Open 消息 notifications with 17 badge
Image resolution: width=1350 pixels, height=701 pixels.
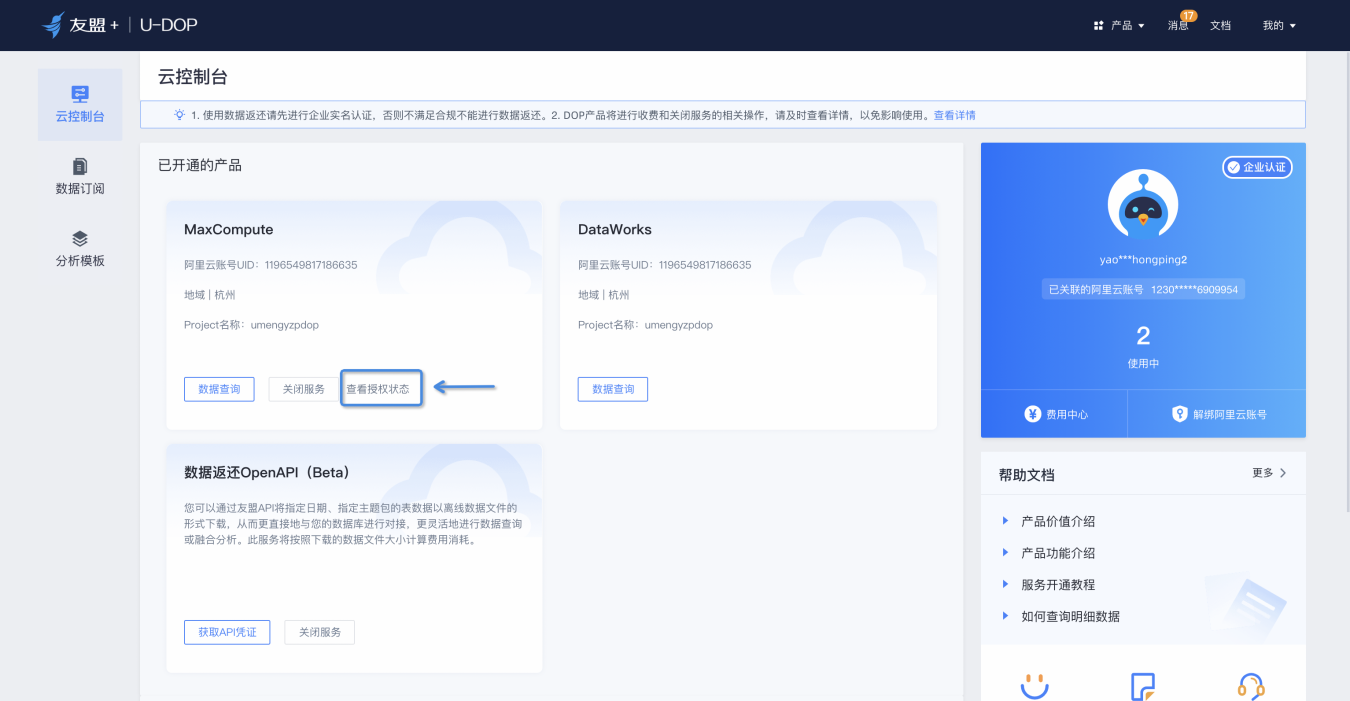[x=1178, y=25]
